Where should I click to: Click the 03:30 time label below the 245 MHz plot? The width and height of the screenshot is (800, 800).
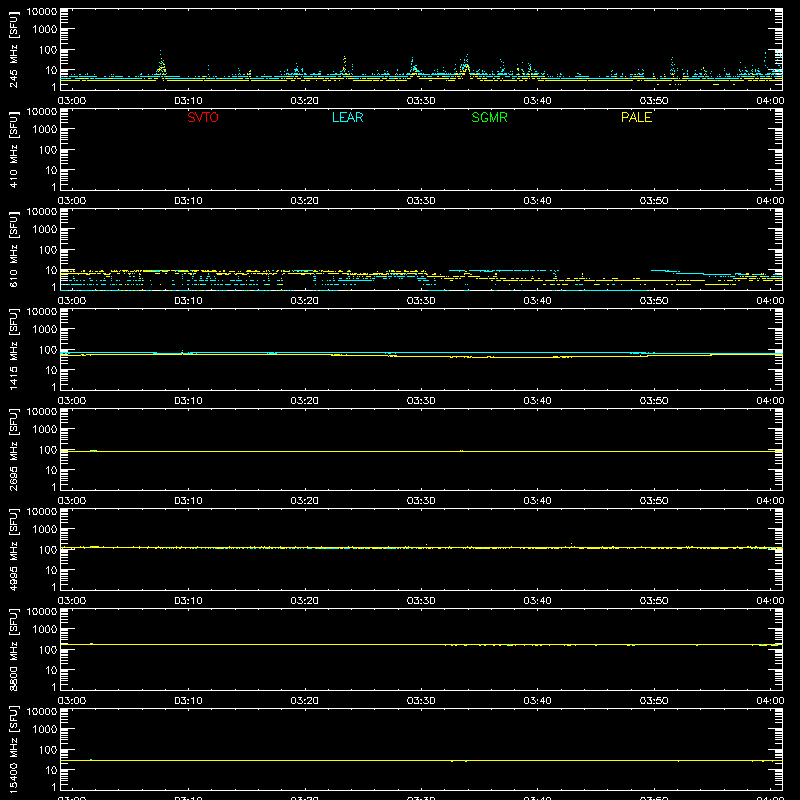421,101
